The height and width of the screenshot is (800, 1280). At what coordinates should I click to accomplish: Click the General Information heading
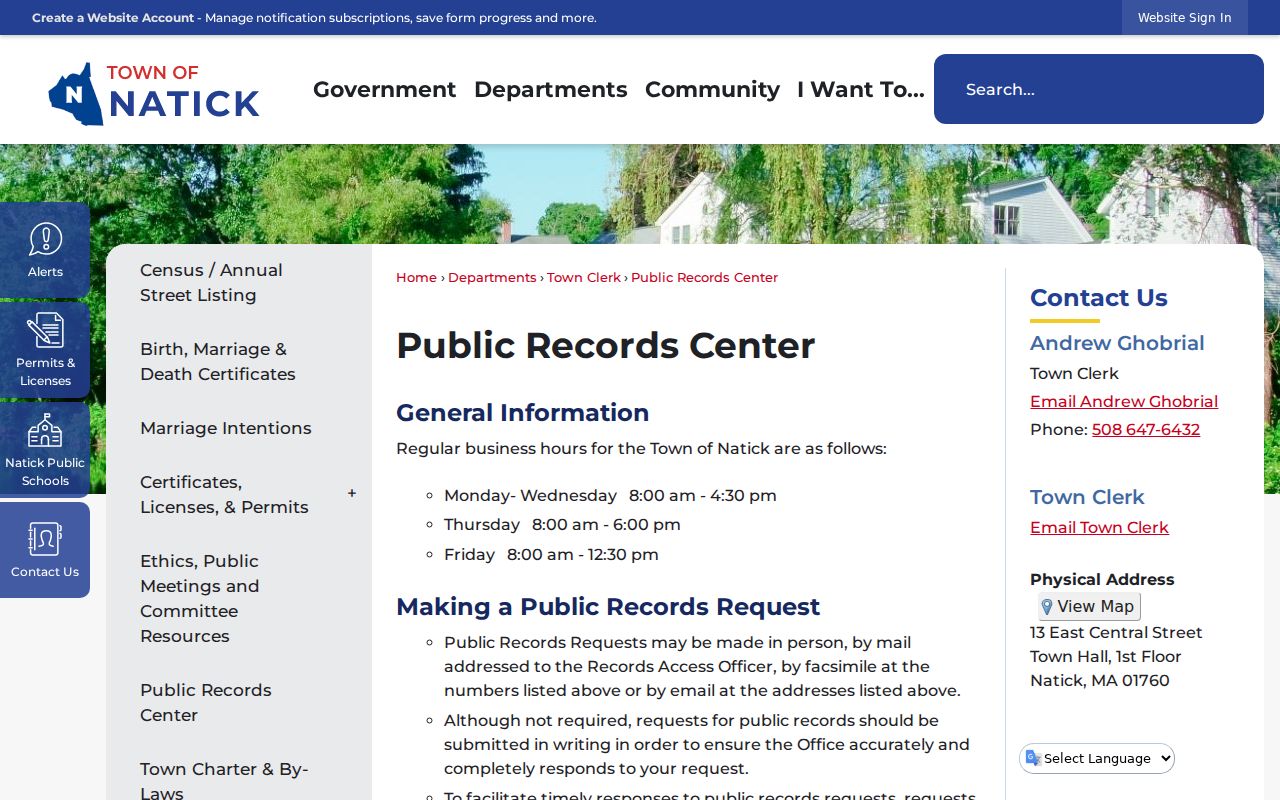tap(522, 412)
